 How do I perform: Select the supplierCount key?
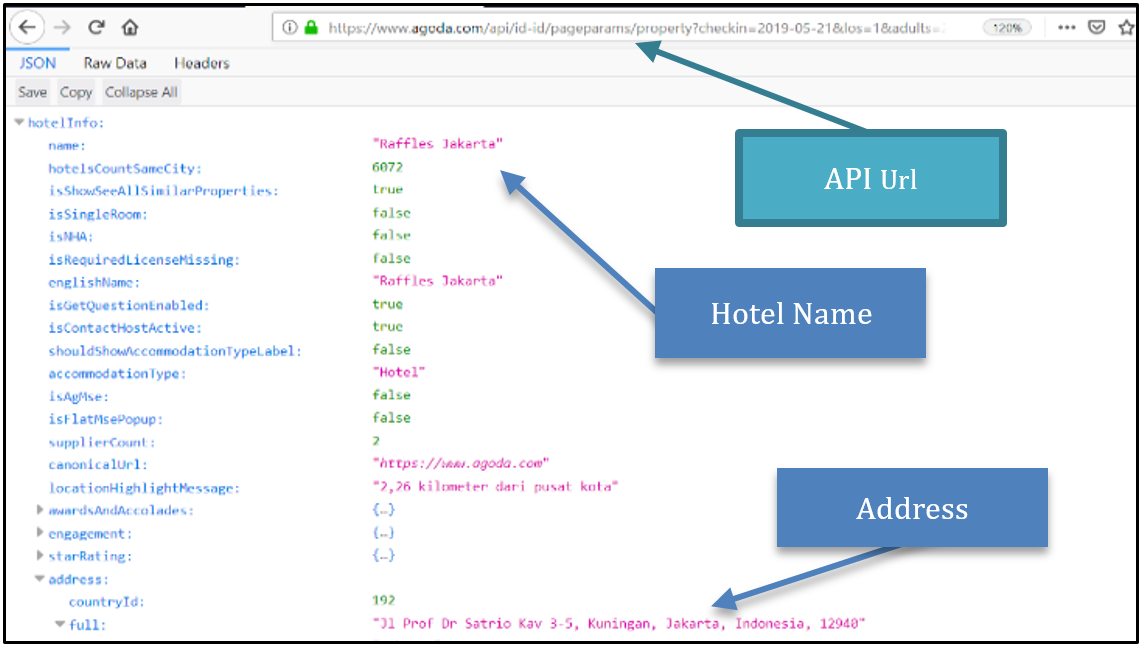pos(102,442)
